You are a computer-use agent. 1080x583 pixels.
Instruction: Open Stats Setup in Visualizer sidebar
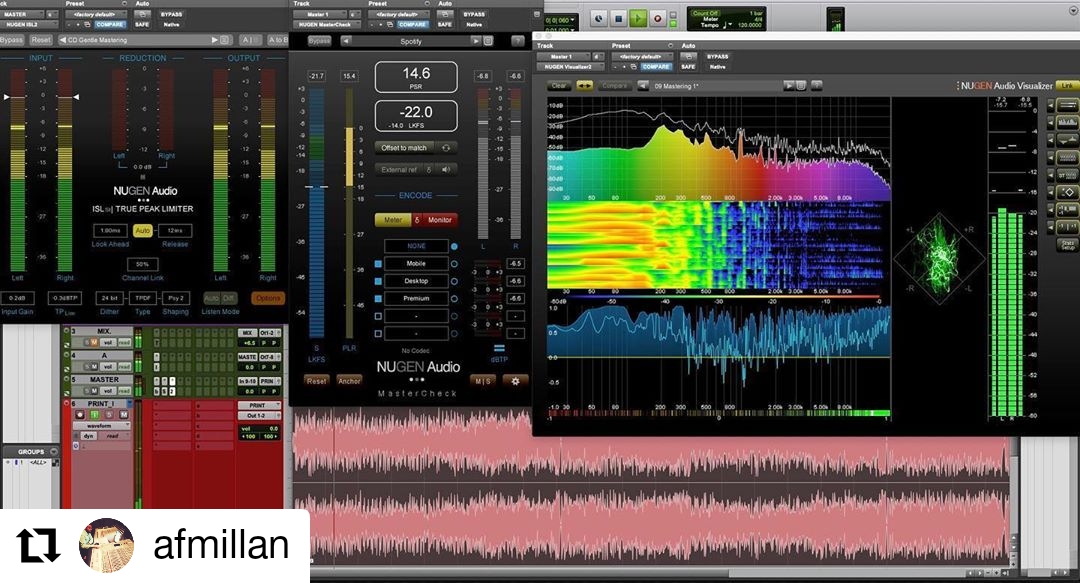[1067, 245]
